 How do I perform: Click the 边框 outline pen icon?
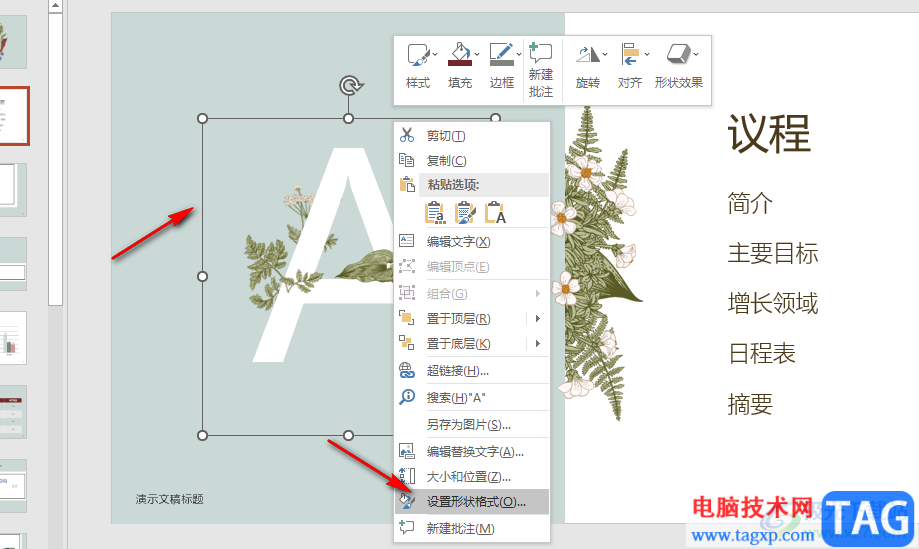click(502, 54)
